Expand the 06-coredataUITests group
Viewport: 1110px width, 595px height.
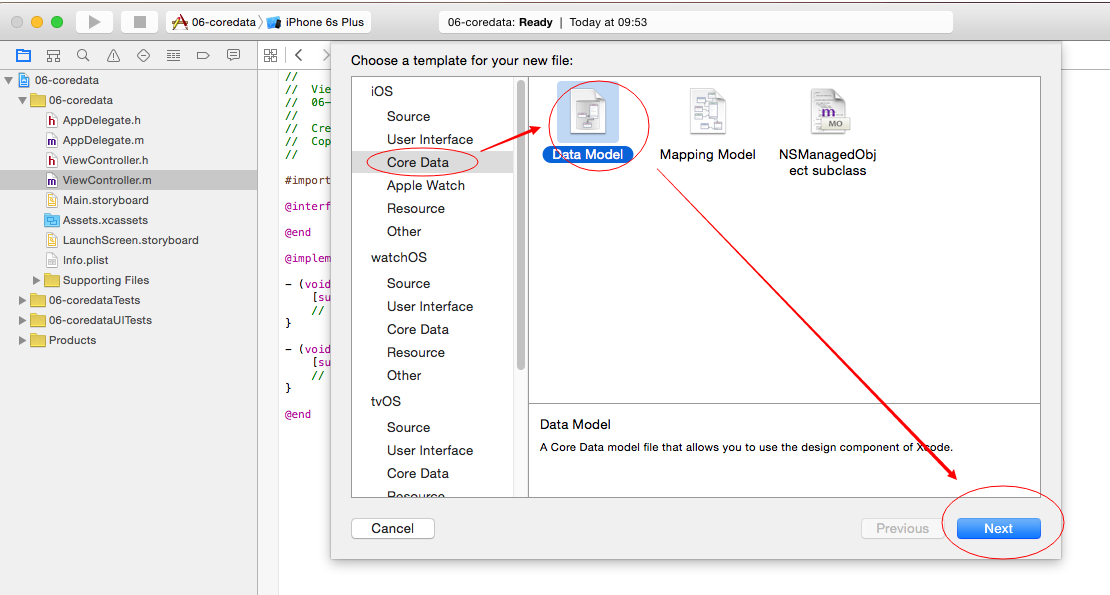pyautogui.click(x=22, y=320)
